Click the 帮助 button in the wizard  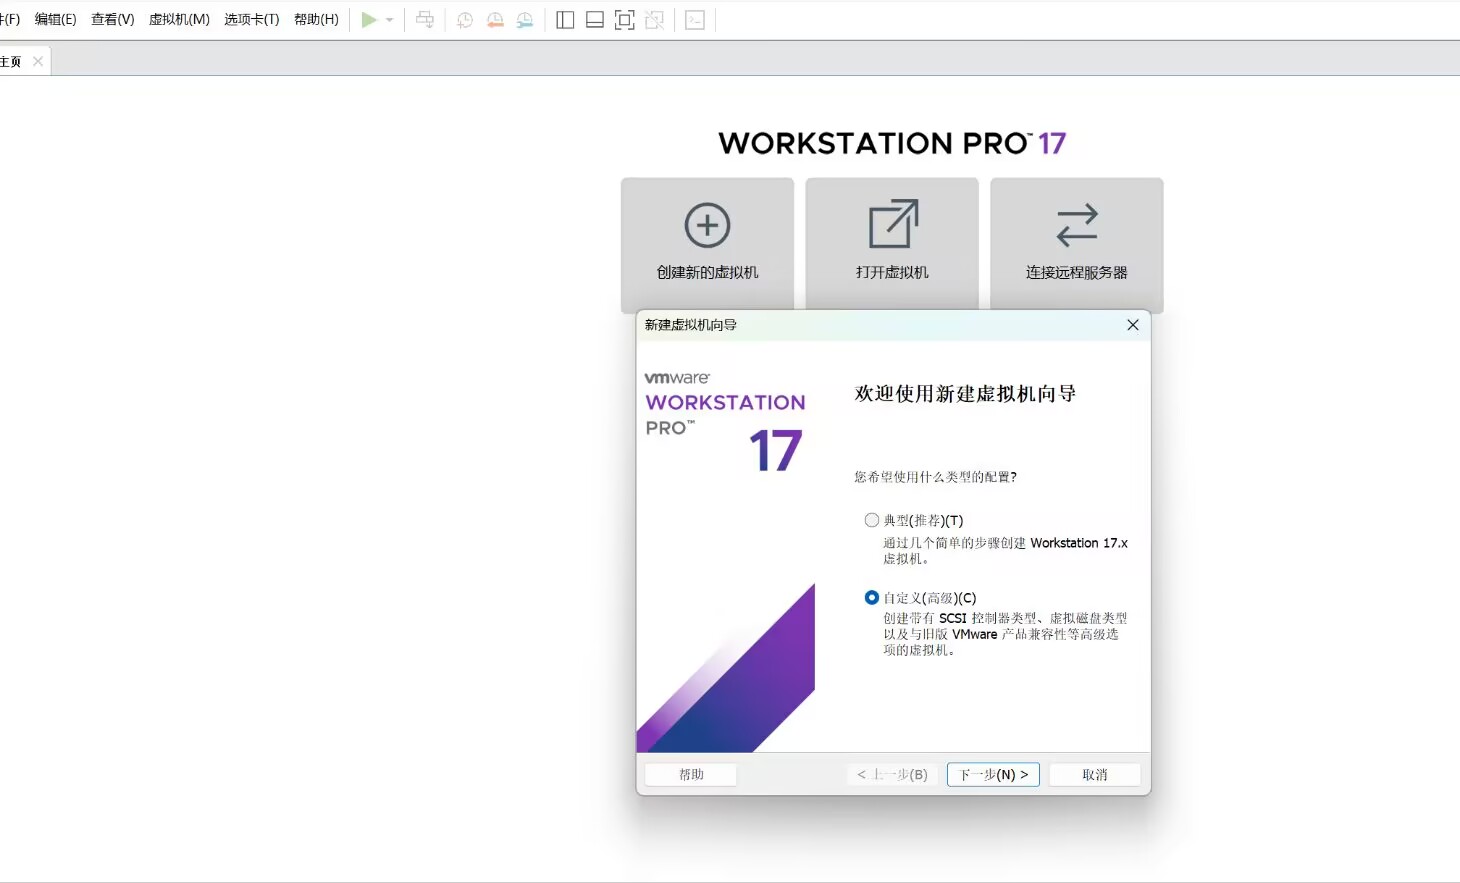tap(691, 775)
